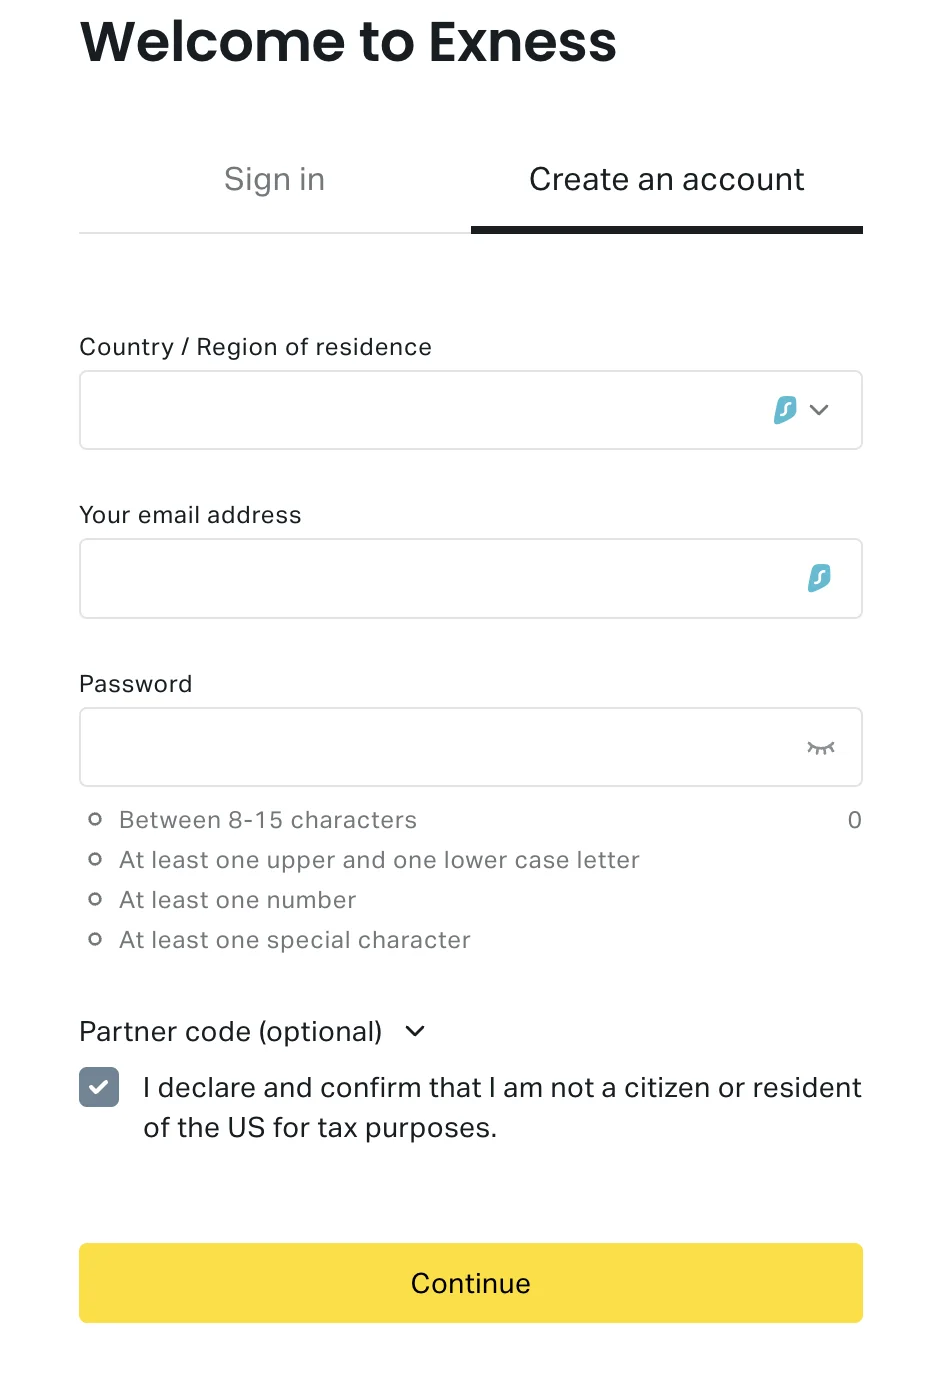The height and width of the screenshot is (1374, 938).
Task: Click inside the email address field
Action: pos(400,578)
